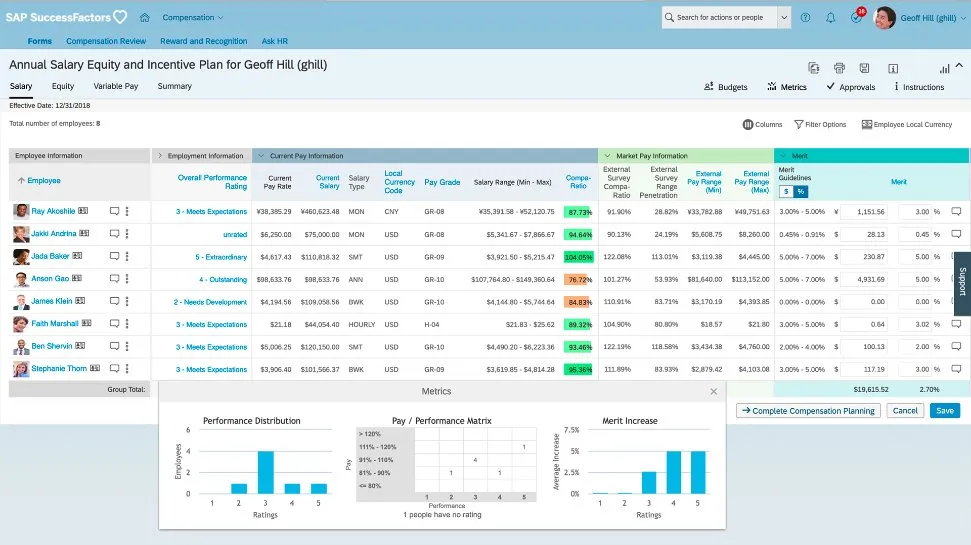Open the Compensation module dropdown
The image size is (971, 545).
tap(193, 17)
